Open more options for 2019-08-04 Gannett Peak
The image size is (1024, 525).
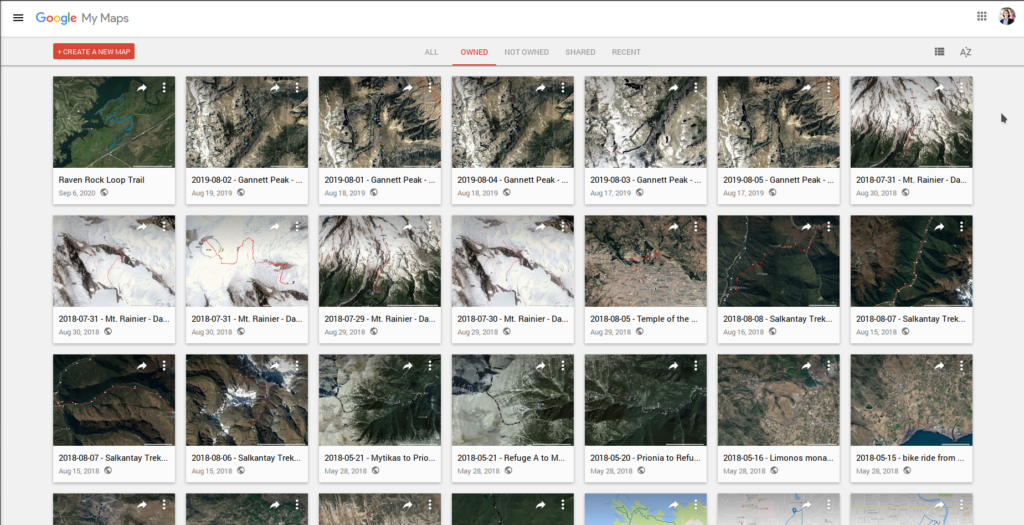[563, 88]
